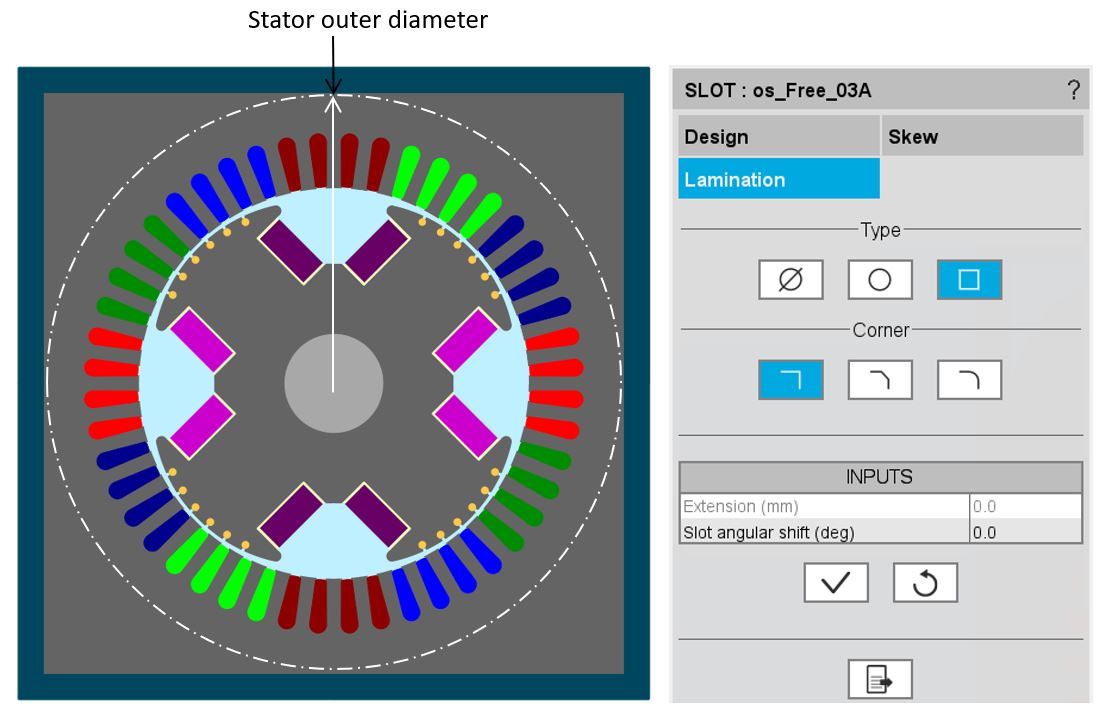
Task: Click the INPUTS table header
Action: tap(880, 477)
